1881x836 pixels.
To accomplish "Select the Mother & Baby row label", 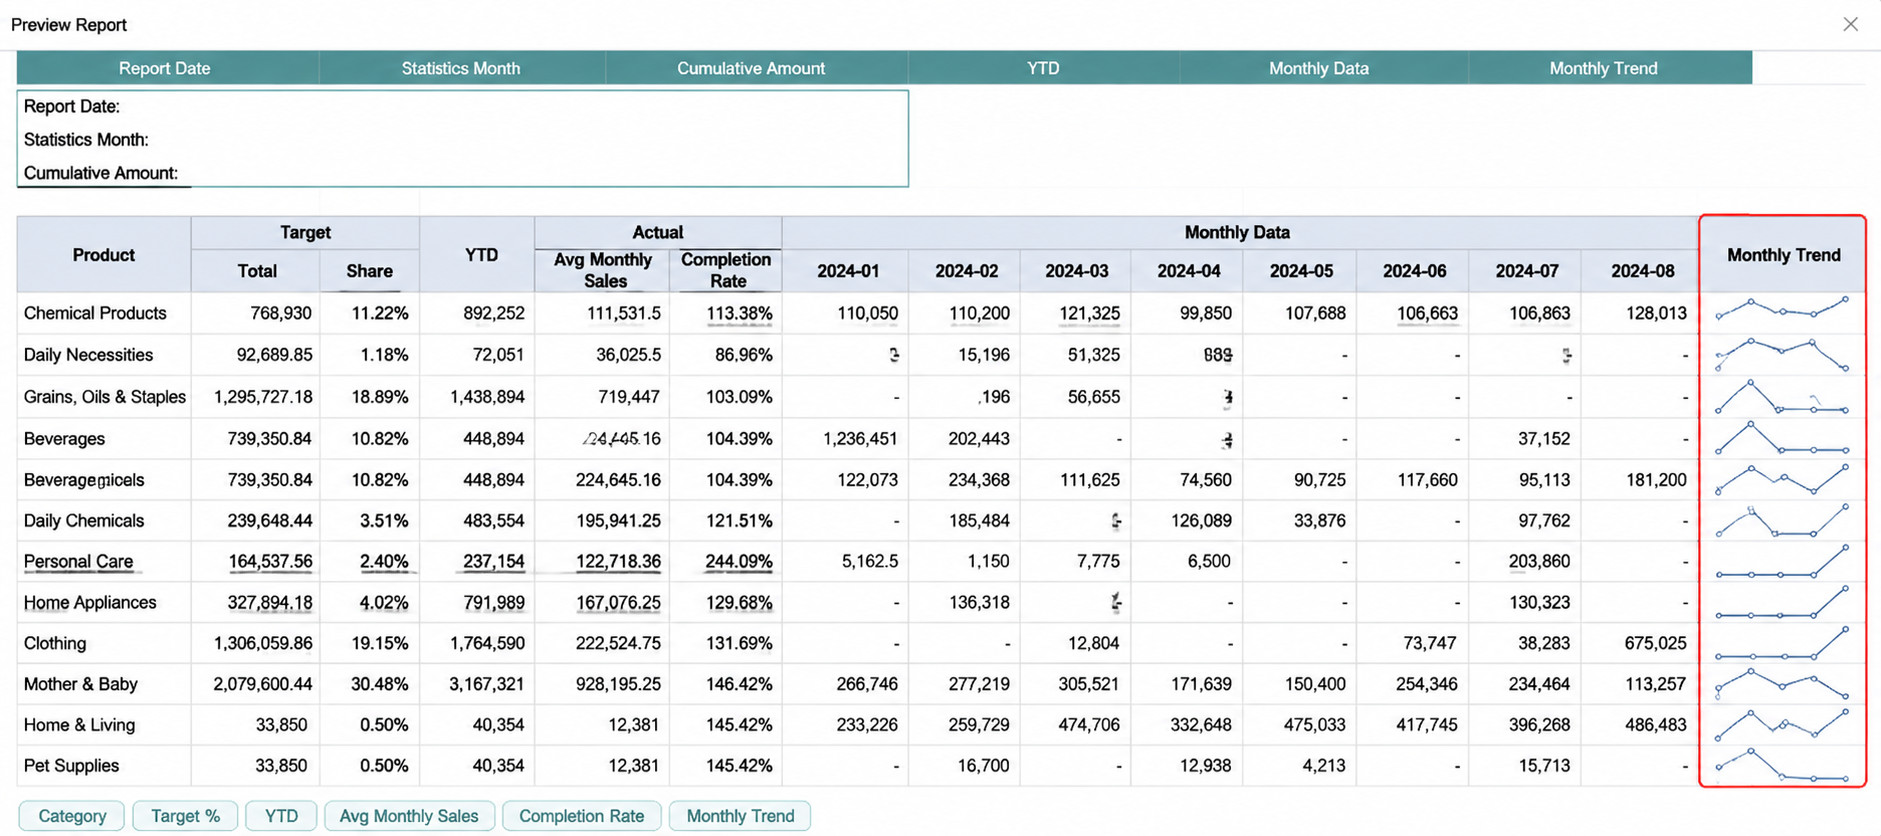I will 80,684.
